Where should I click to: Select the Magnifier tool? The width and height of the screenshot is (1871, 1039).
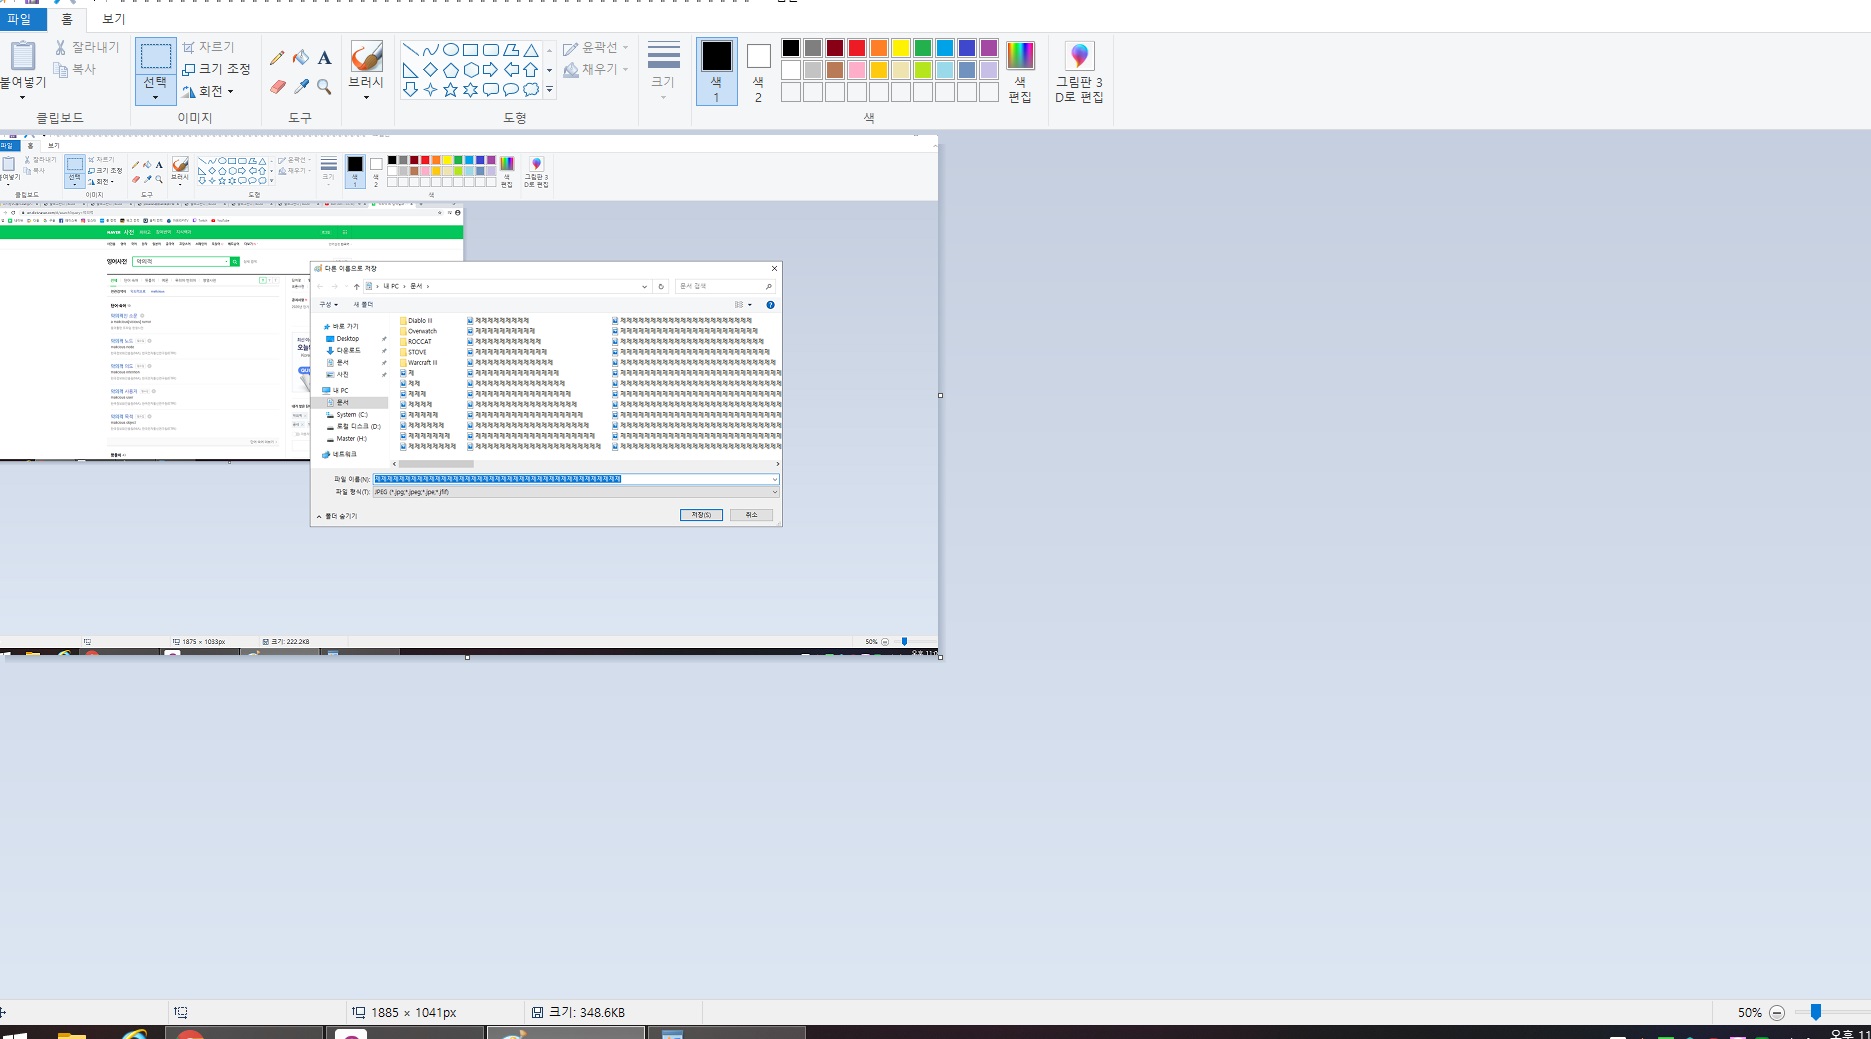(324, 87)
